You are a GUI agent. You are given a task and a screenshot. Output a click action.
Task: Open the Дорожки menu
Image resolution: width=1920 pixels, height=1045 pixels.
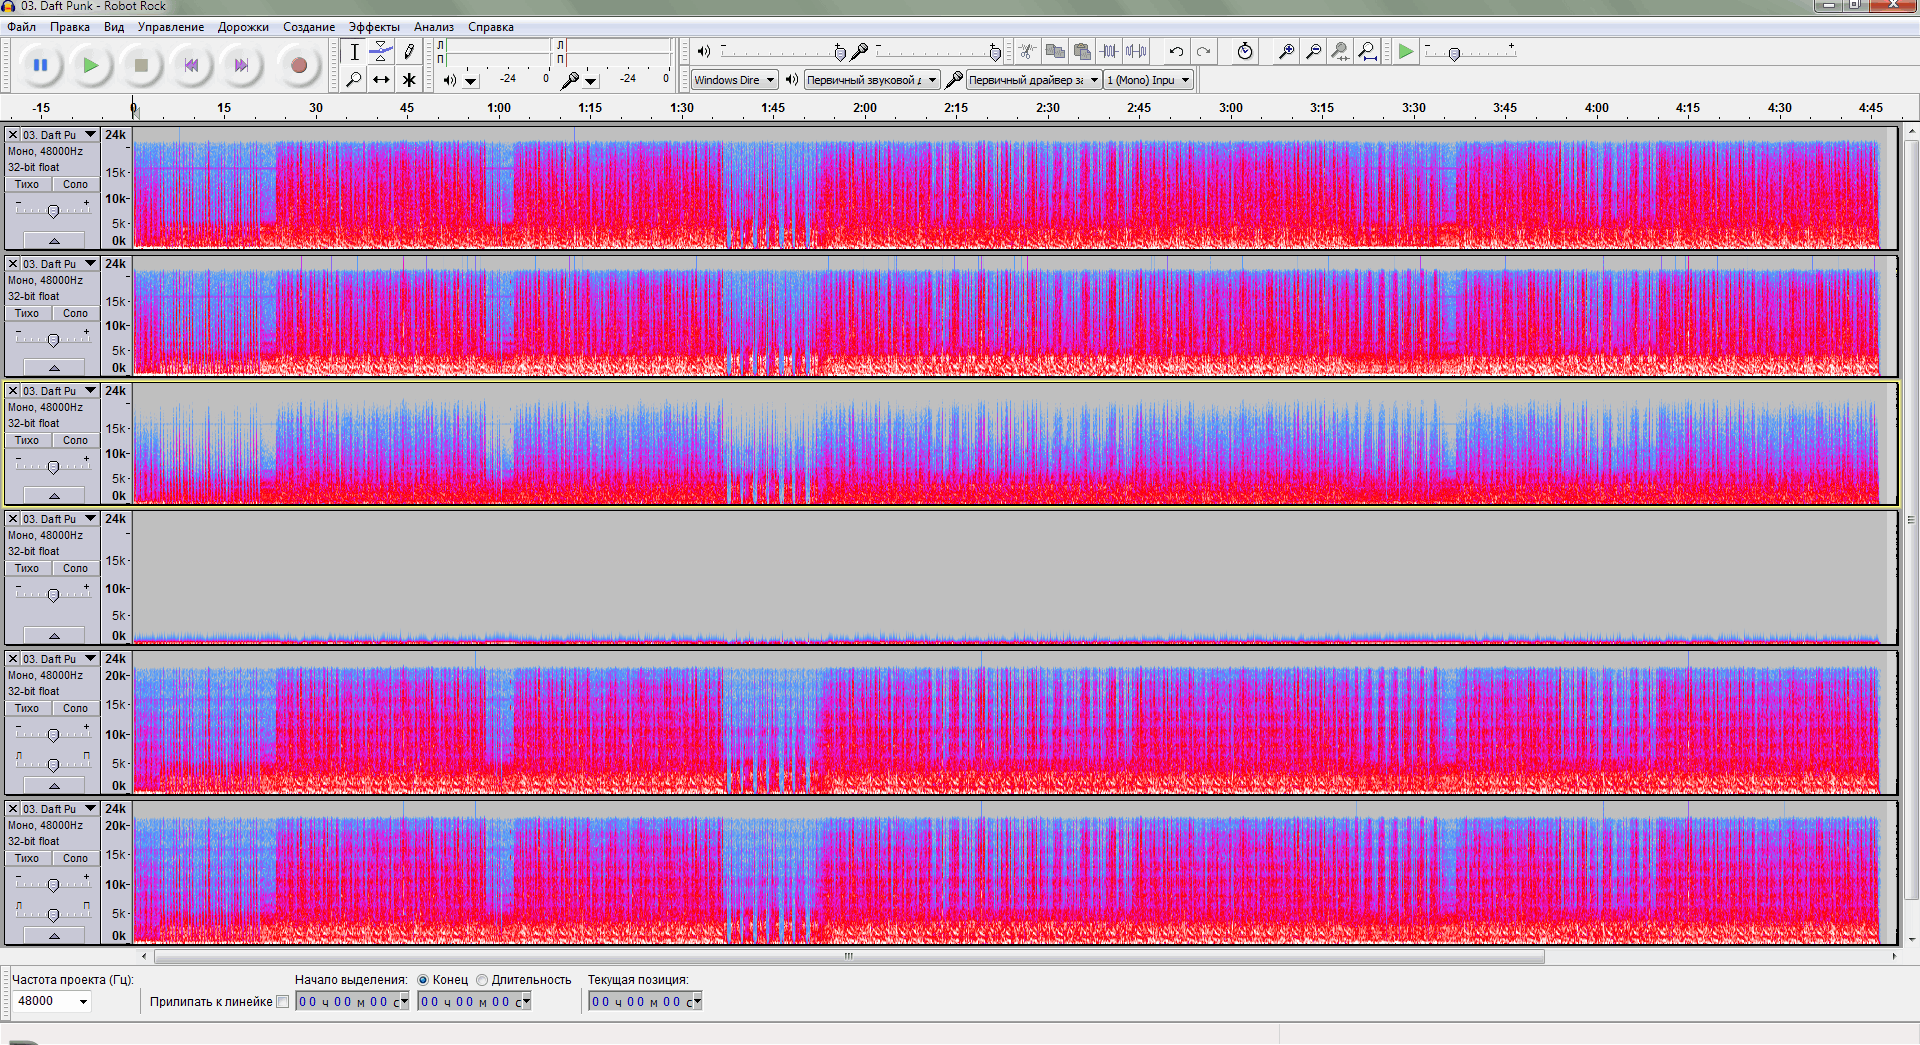(243, 27)
